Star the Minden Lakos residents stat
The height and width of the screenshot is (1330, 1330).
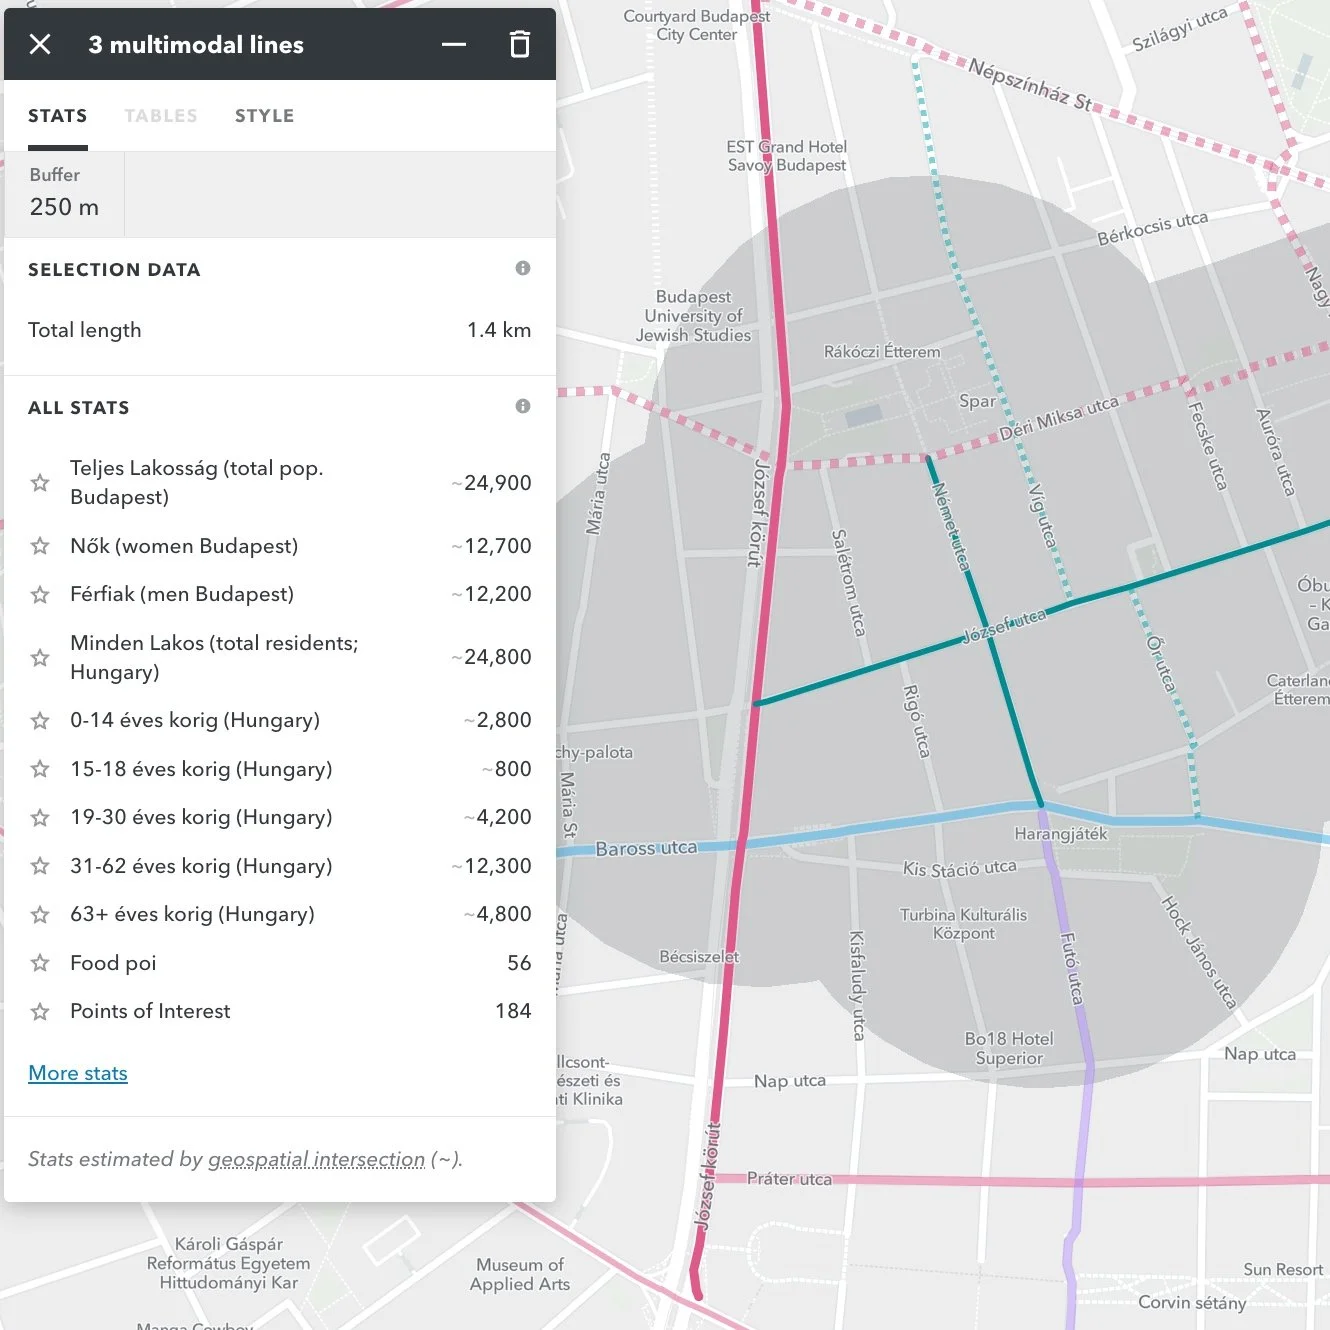click(40, 657)
